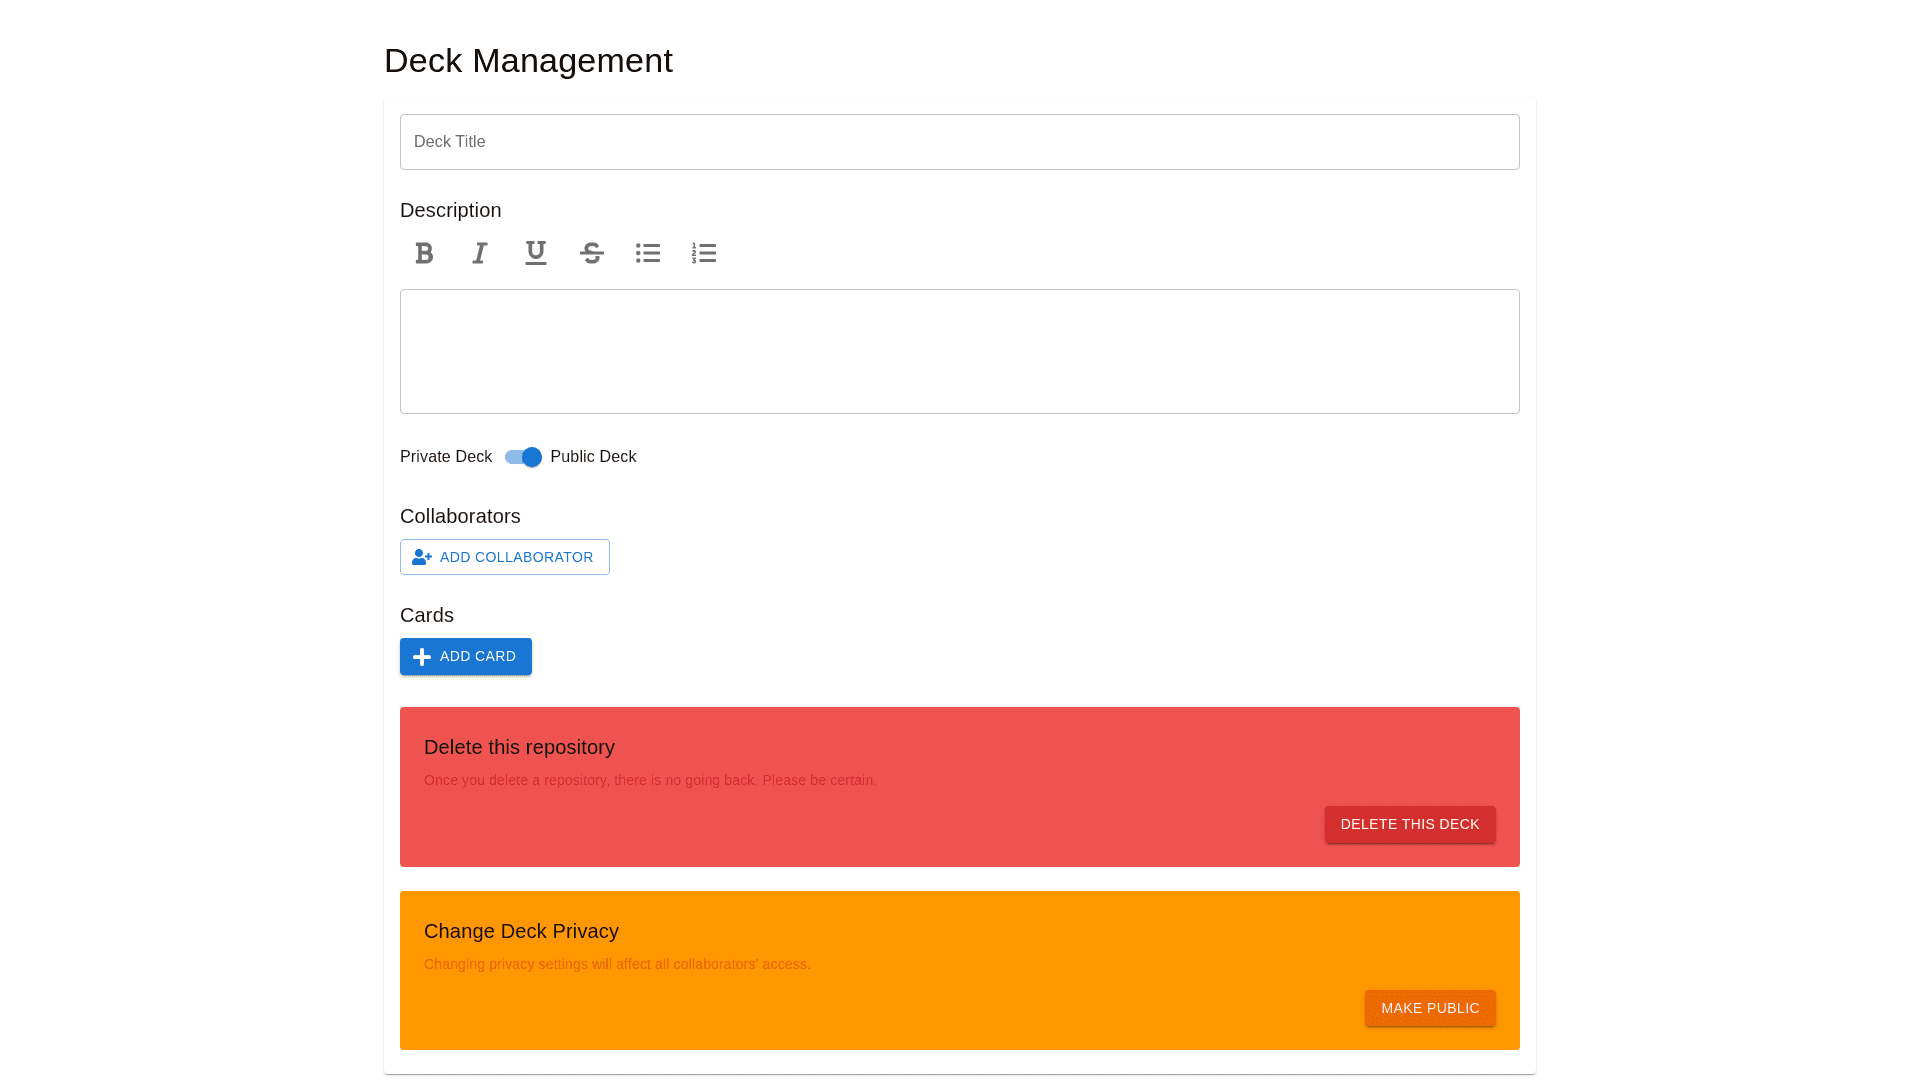Click the Deck Management page heading
This screenshot has height=1080, width=1920.
pos(528,61)
